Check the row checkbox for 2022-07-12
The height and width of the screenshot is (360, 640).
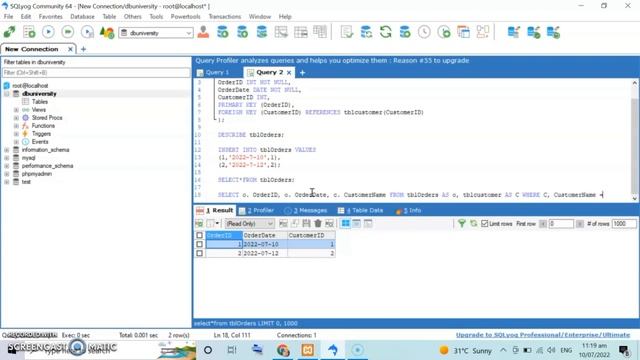199,253
